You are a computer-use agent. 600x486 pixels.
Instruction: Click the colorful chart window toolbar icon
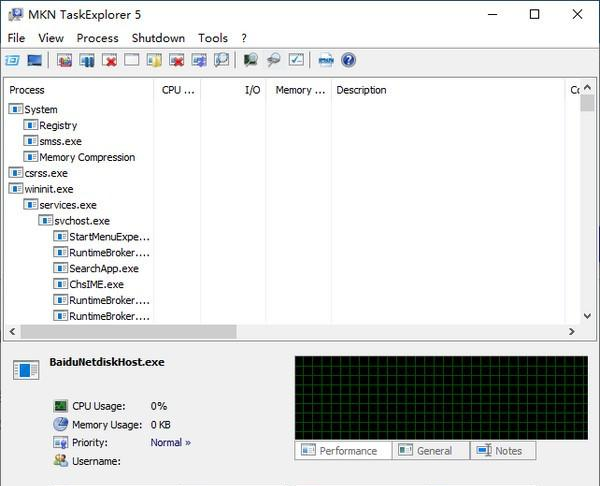(65, 60)
